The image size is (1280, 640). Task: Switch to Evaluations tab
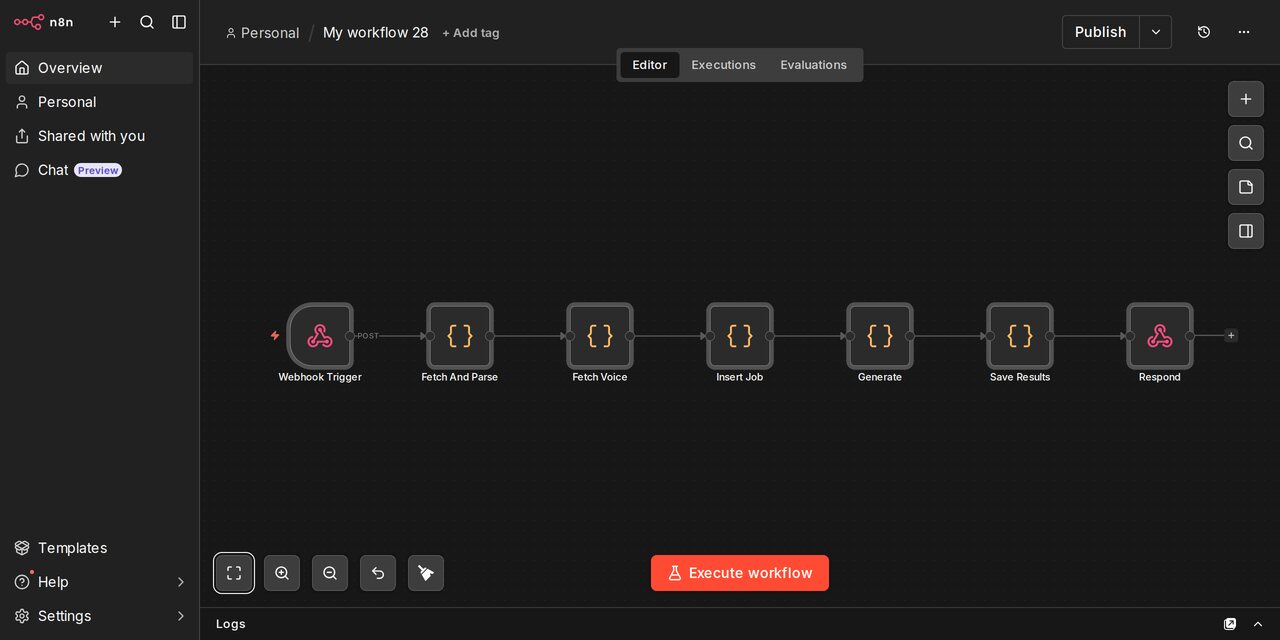813,65
